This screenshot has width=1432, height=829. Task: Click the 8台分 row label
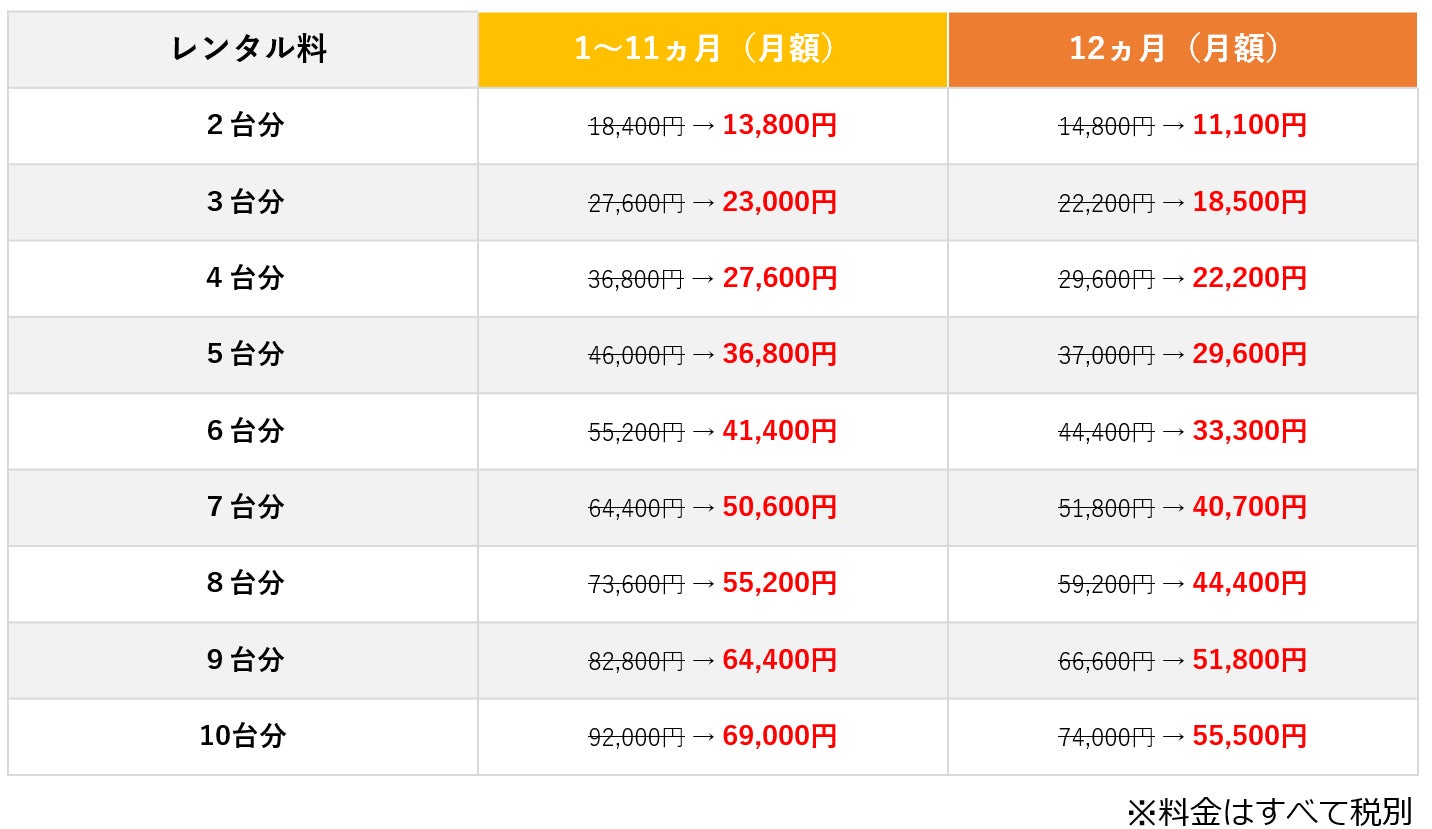pyautogui.click(x=245, y=584)
